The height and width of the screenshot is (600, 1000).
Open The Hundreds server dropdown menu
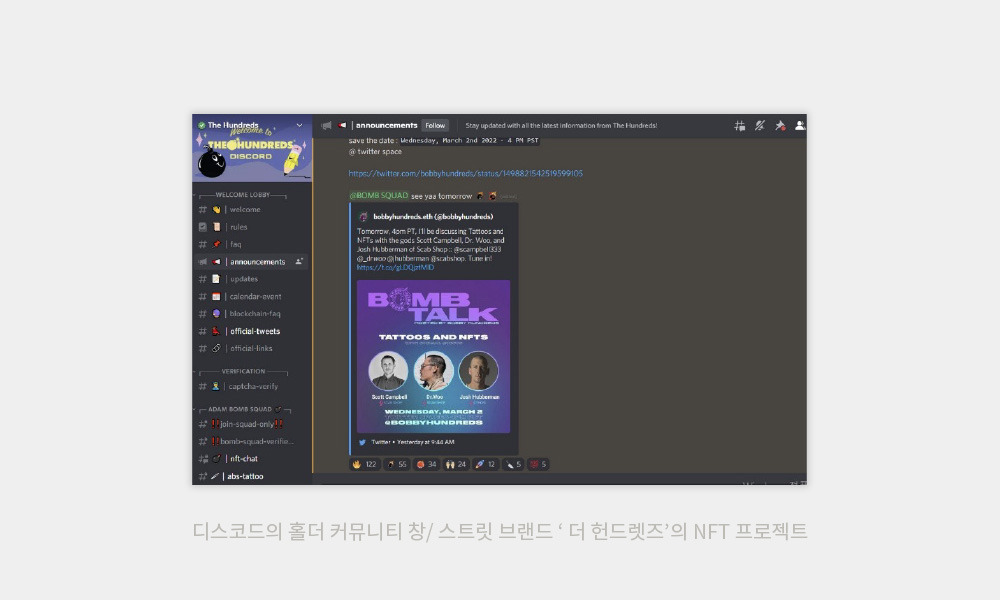click(299, 125)
